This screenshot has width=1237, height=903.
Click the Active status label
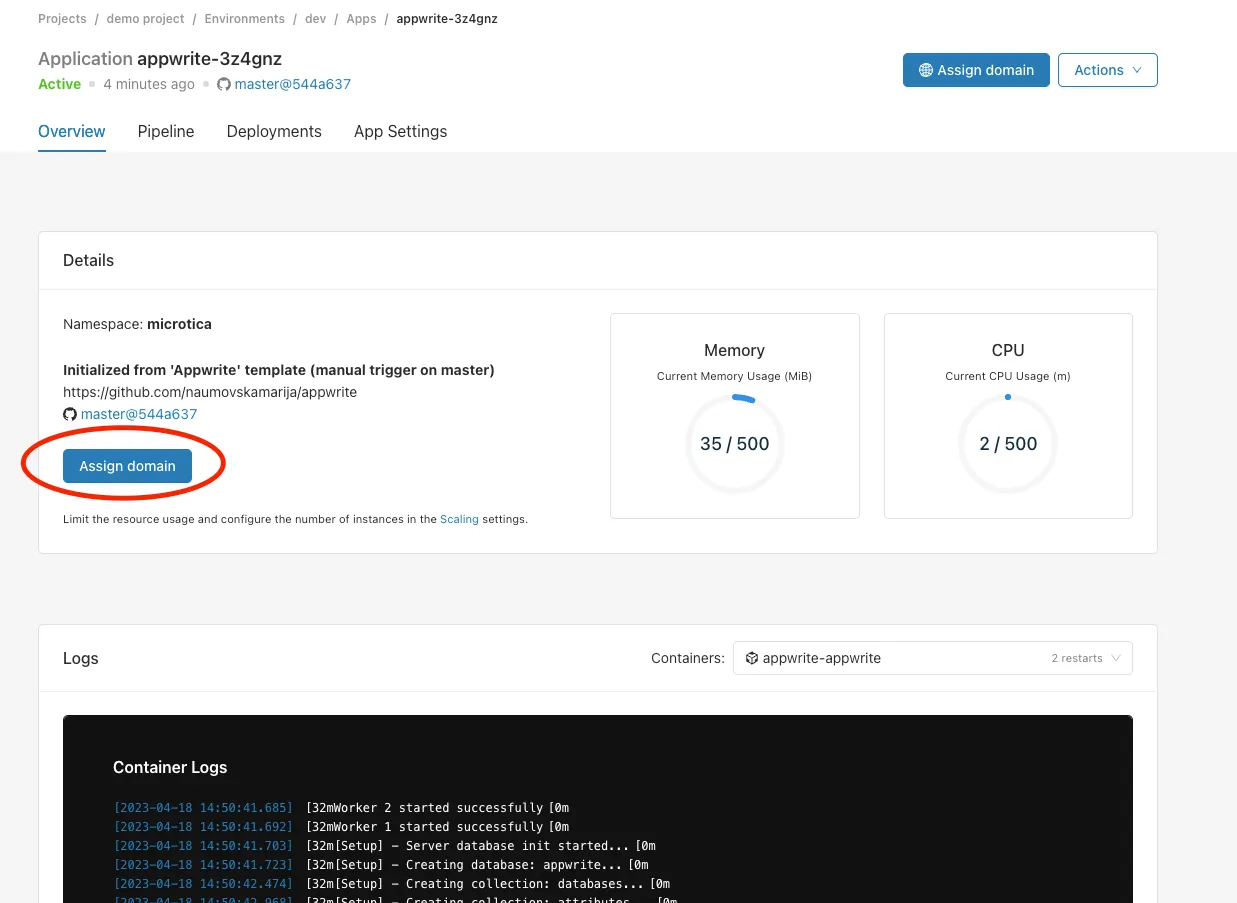tap(59, 84)
